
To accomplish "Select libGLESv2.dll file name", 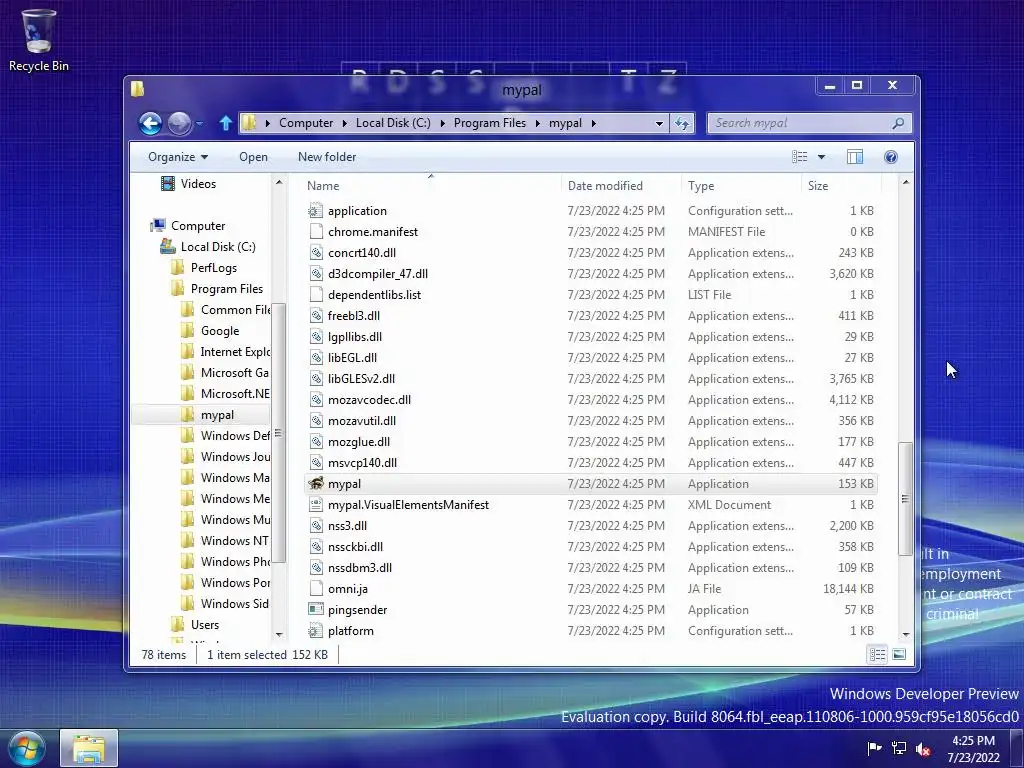I will pyautogui.click(x=361, y=379).
